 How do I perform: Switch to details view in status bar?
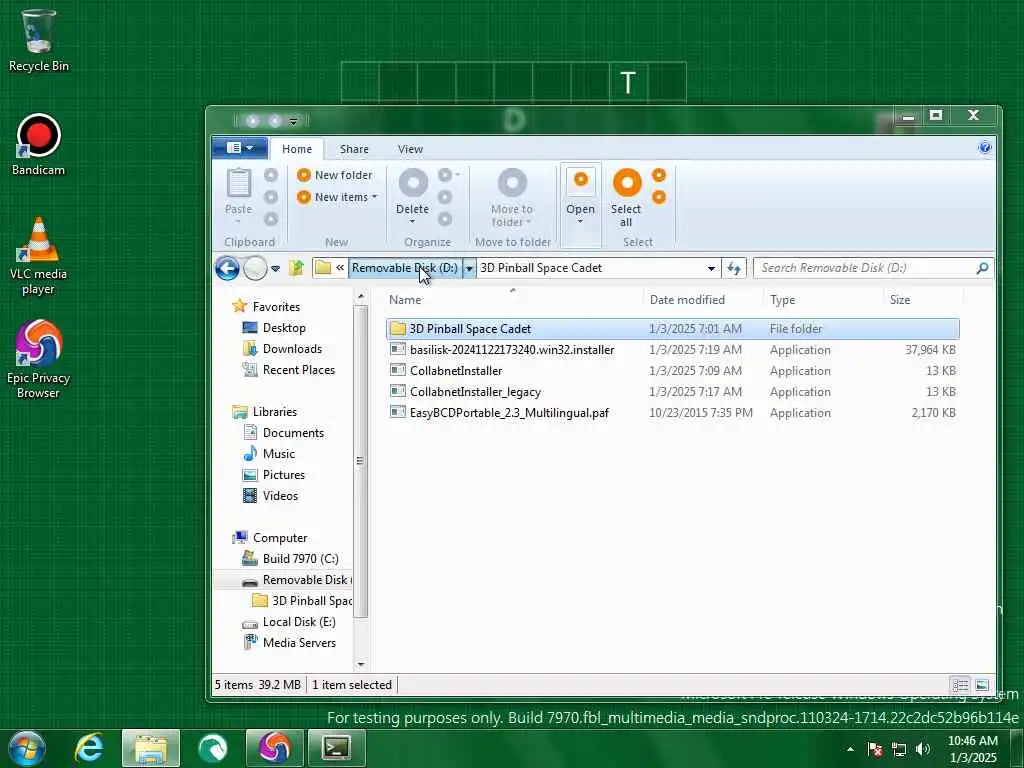960,685
